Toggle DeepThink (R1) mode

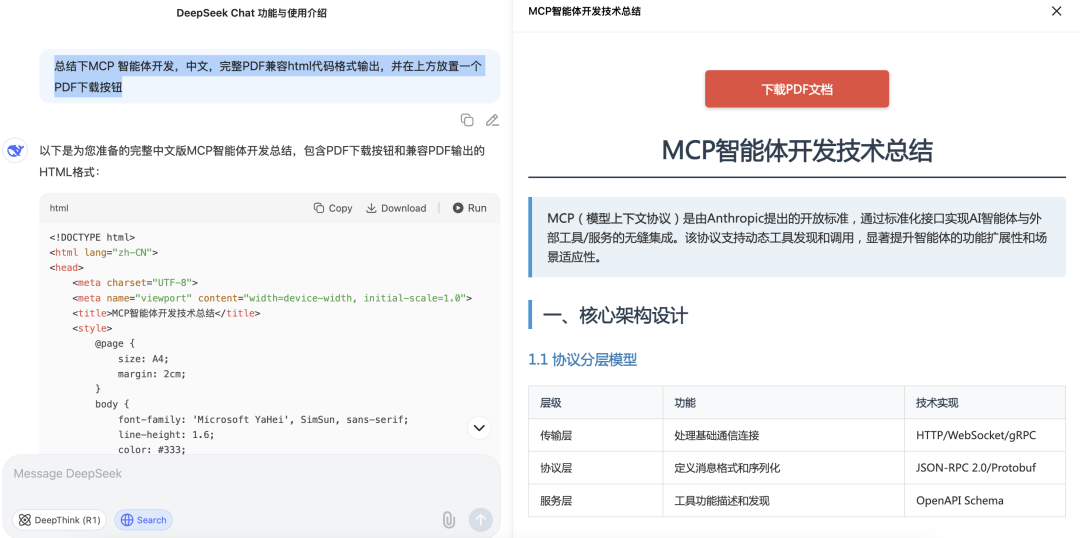click(x=59, y=520)
